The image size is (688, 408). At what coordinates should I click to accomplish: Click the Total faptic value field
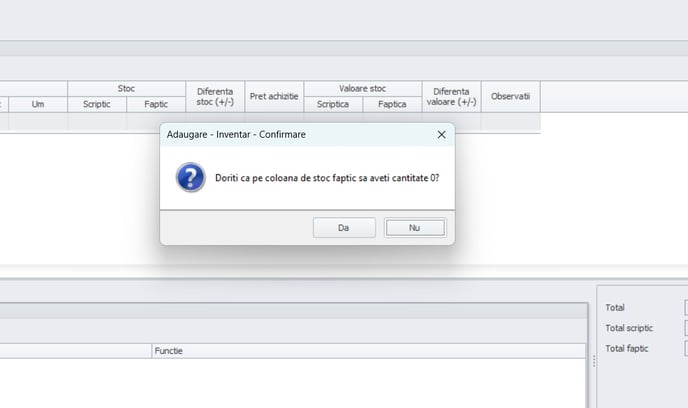685,348
